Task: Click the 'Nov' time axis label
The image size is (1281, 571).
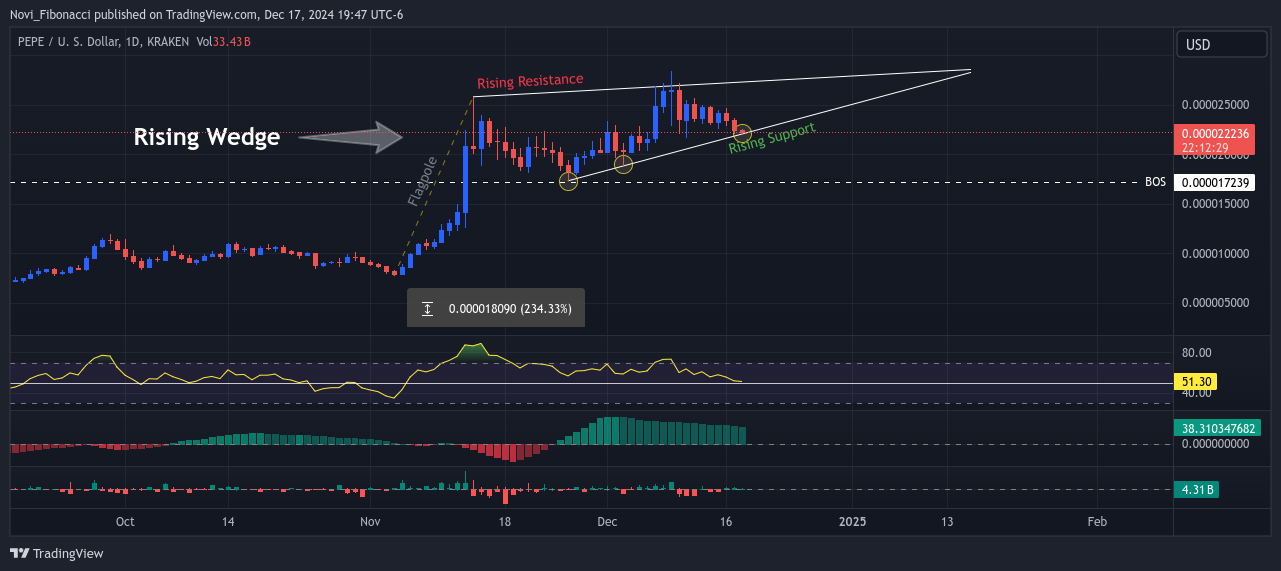Action: (371, 522)
